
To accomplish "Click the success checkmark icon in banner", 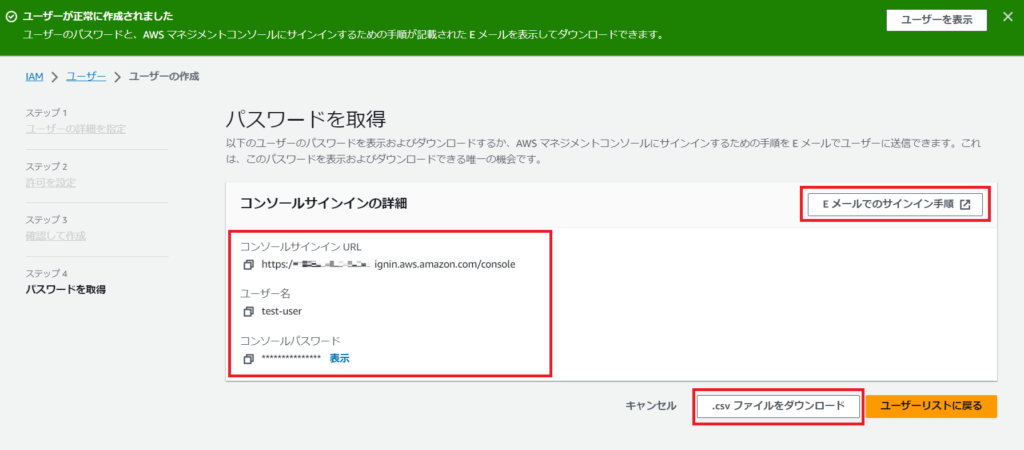I will click(x=10, y=16).
